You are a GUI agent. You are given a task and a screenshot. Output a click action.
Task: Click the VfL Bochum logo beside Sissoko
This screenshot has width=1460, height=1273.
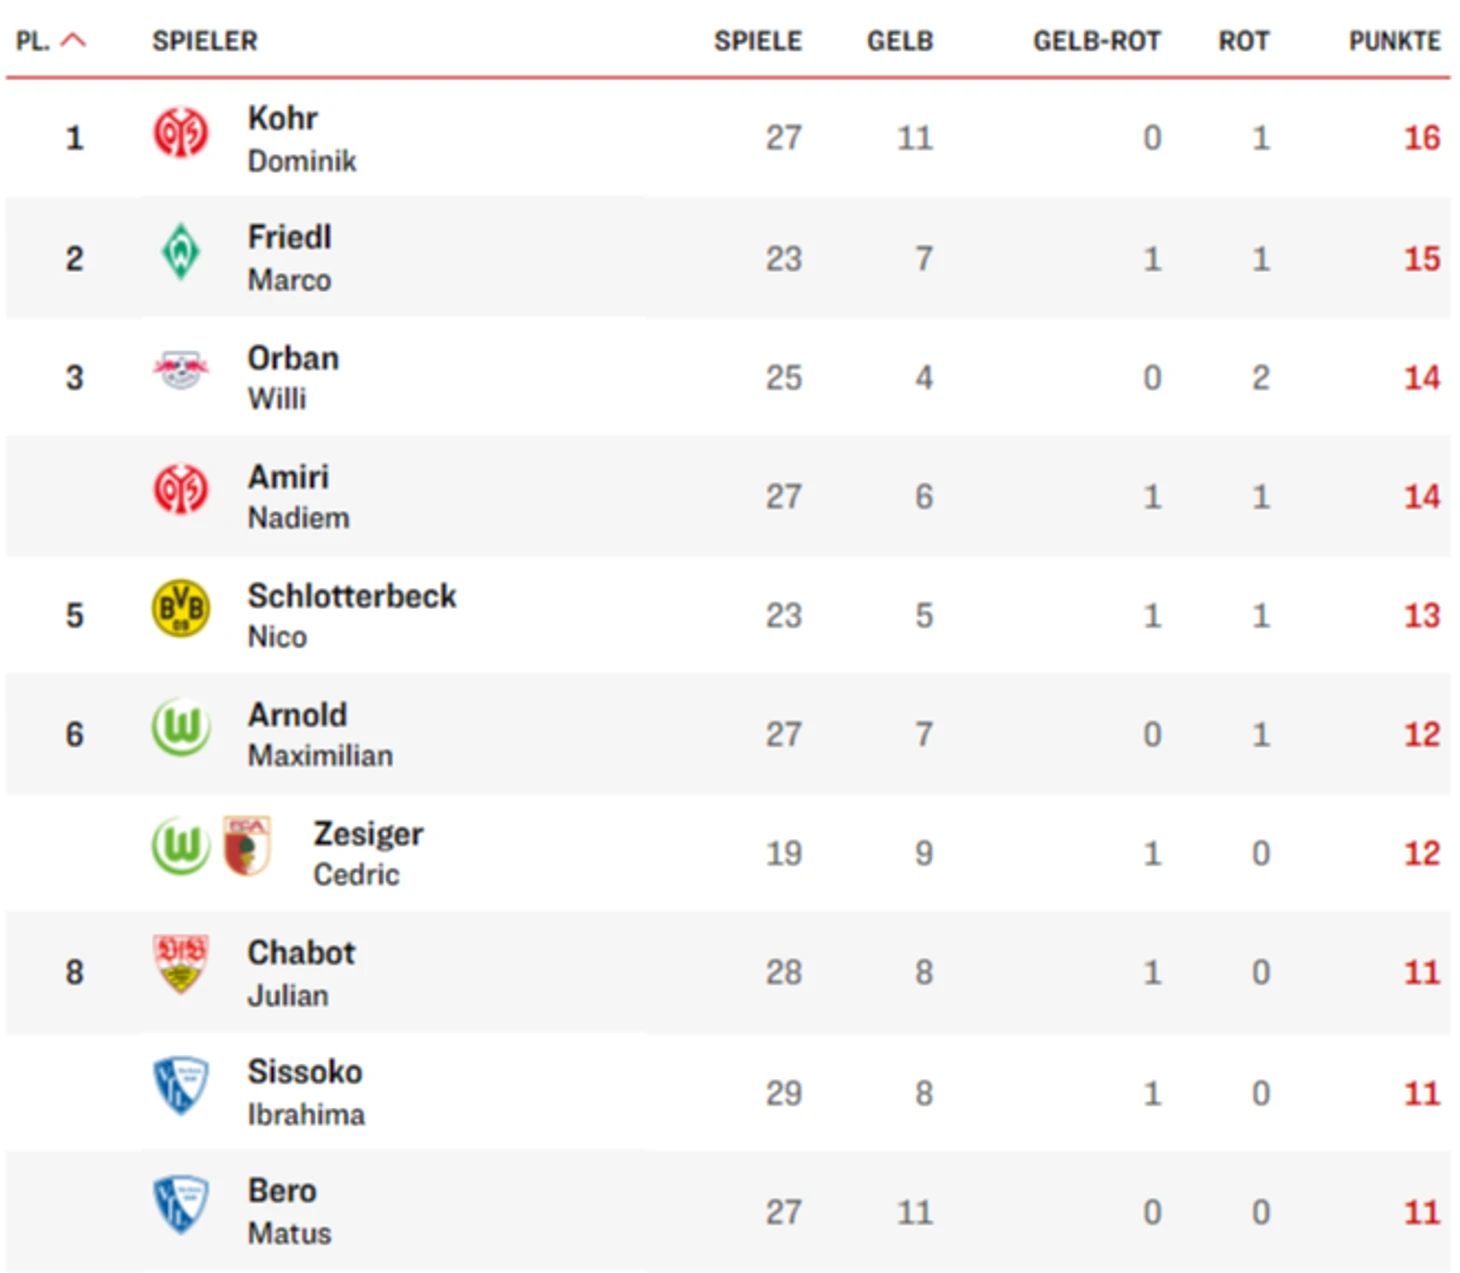click(x=180, y=1085)
